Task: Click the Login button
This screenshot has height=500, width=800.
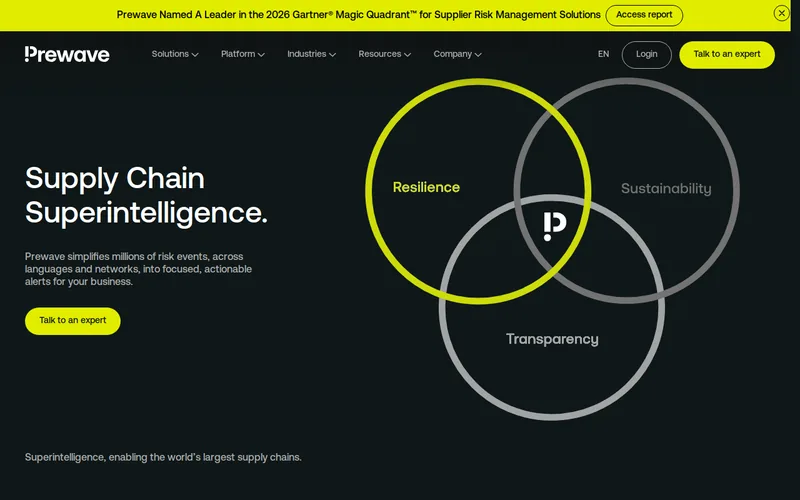Action: (x=646, y=55)
